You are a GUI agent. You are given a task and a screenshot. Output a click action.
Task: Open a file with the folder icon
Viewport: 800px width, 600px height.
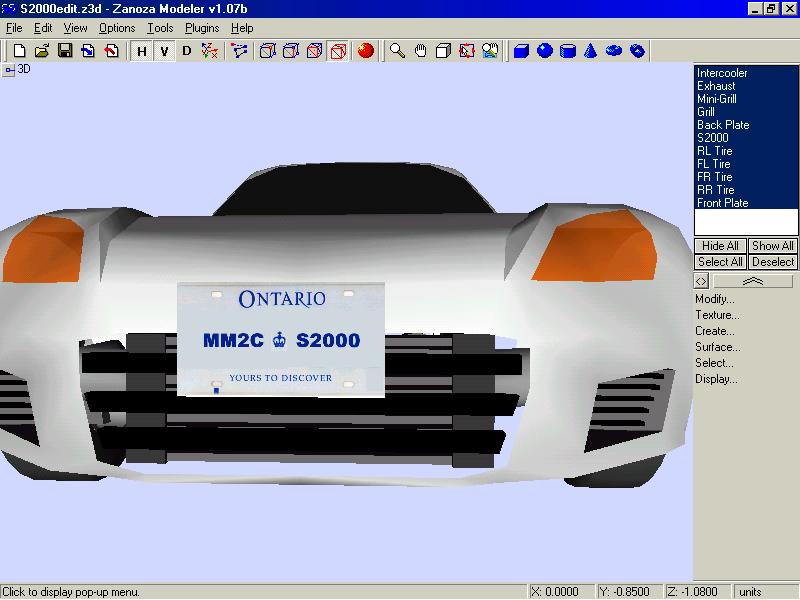coord(42,50)
